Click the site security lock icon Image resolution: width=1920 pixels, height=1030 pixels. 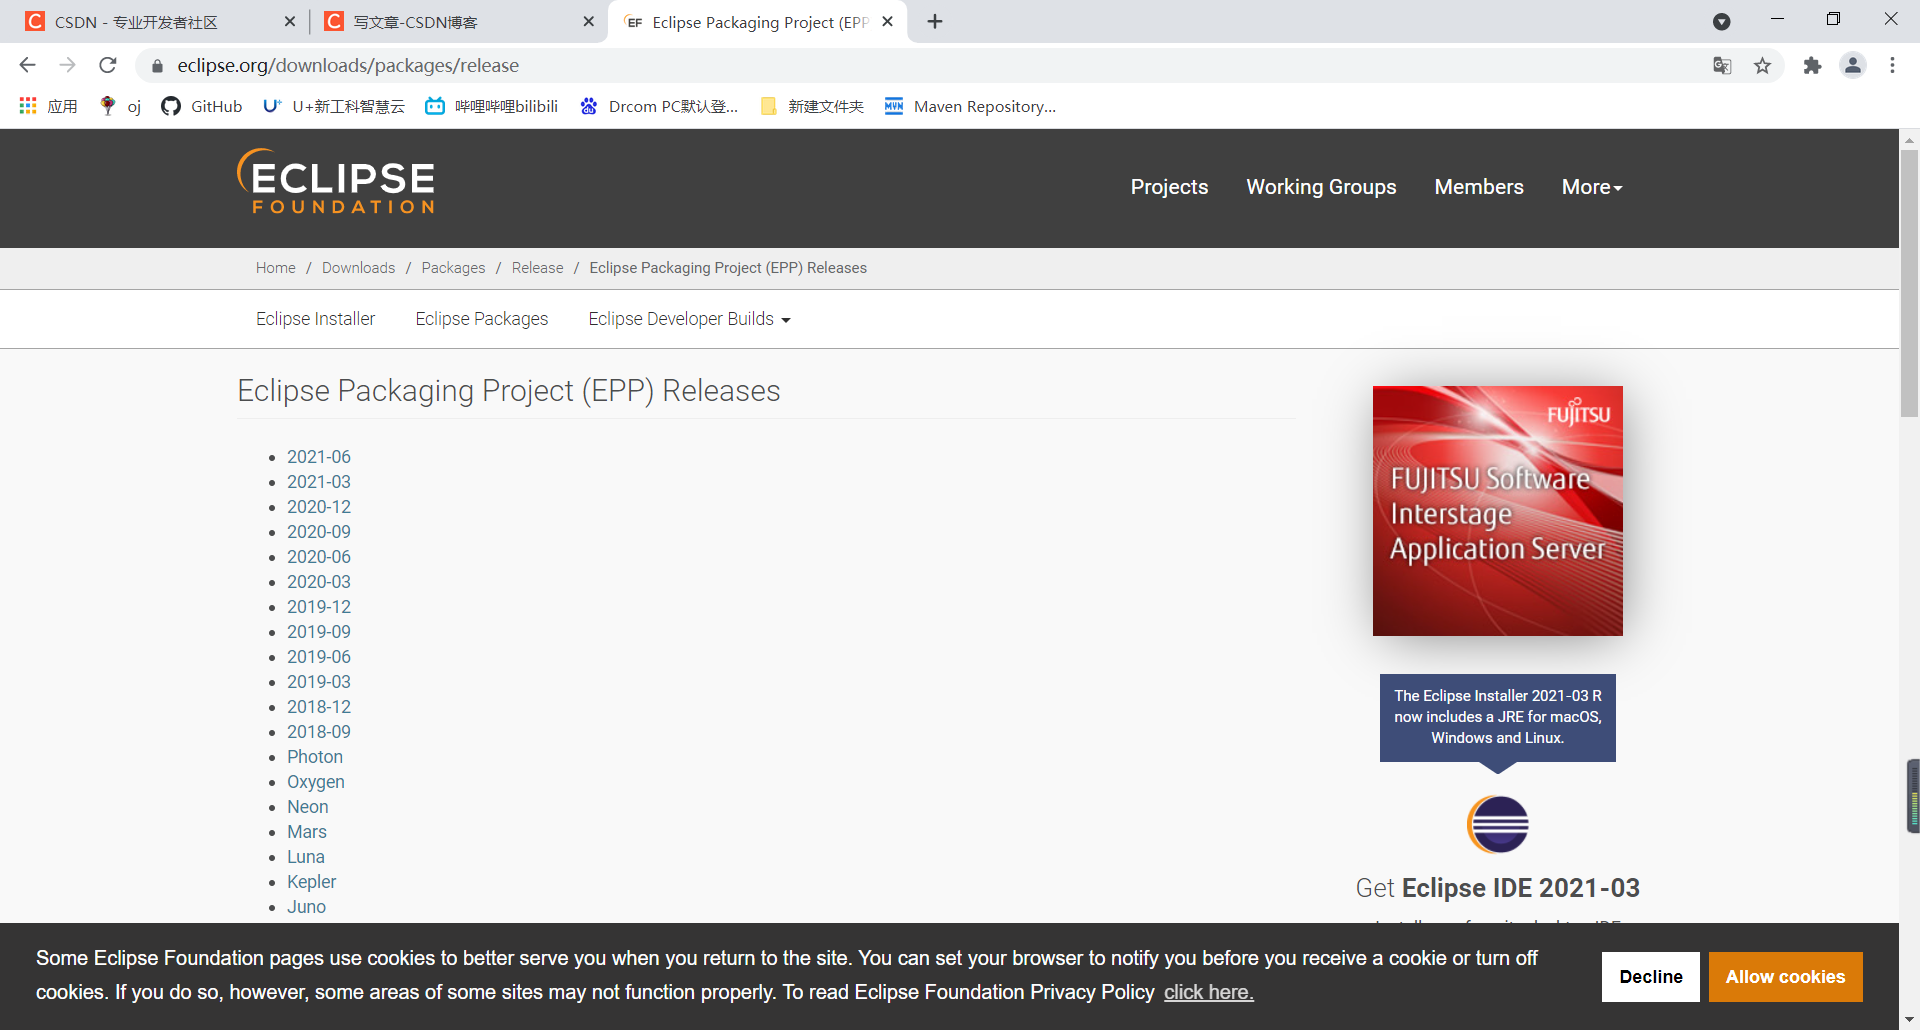click(157, 65)
